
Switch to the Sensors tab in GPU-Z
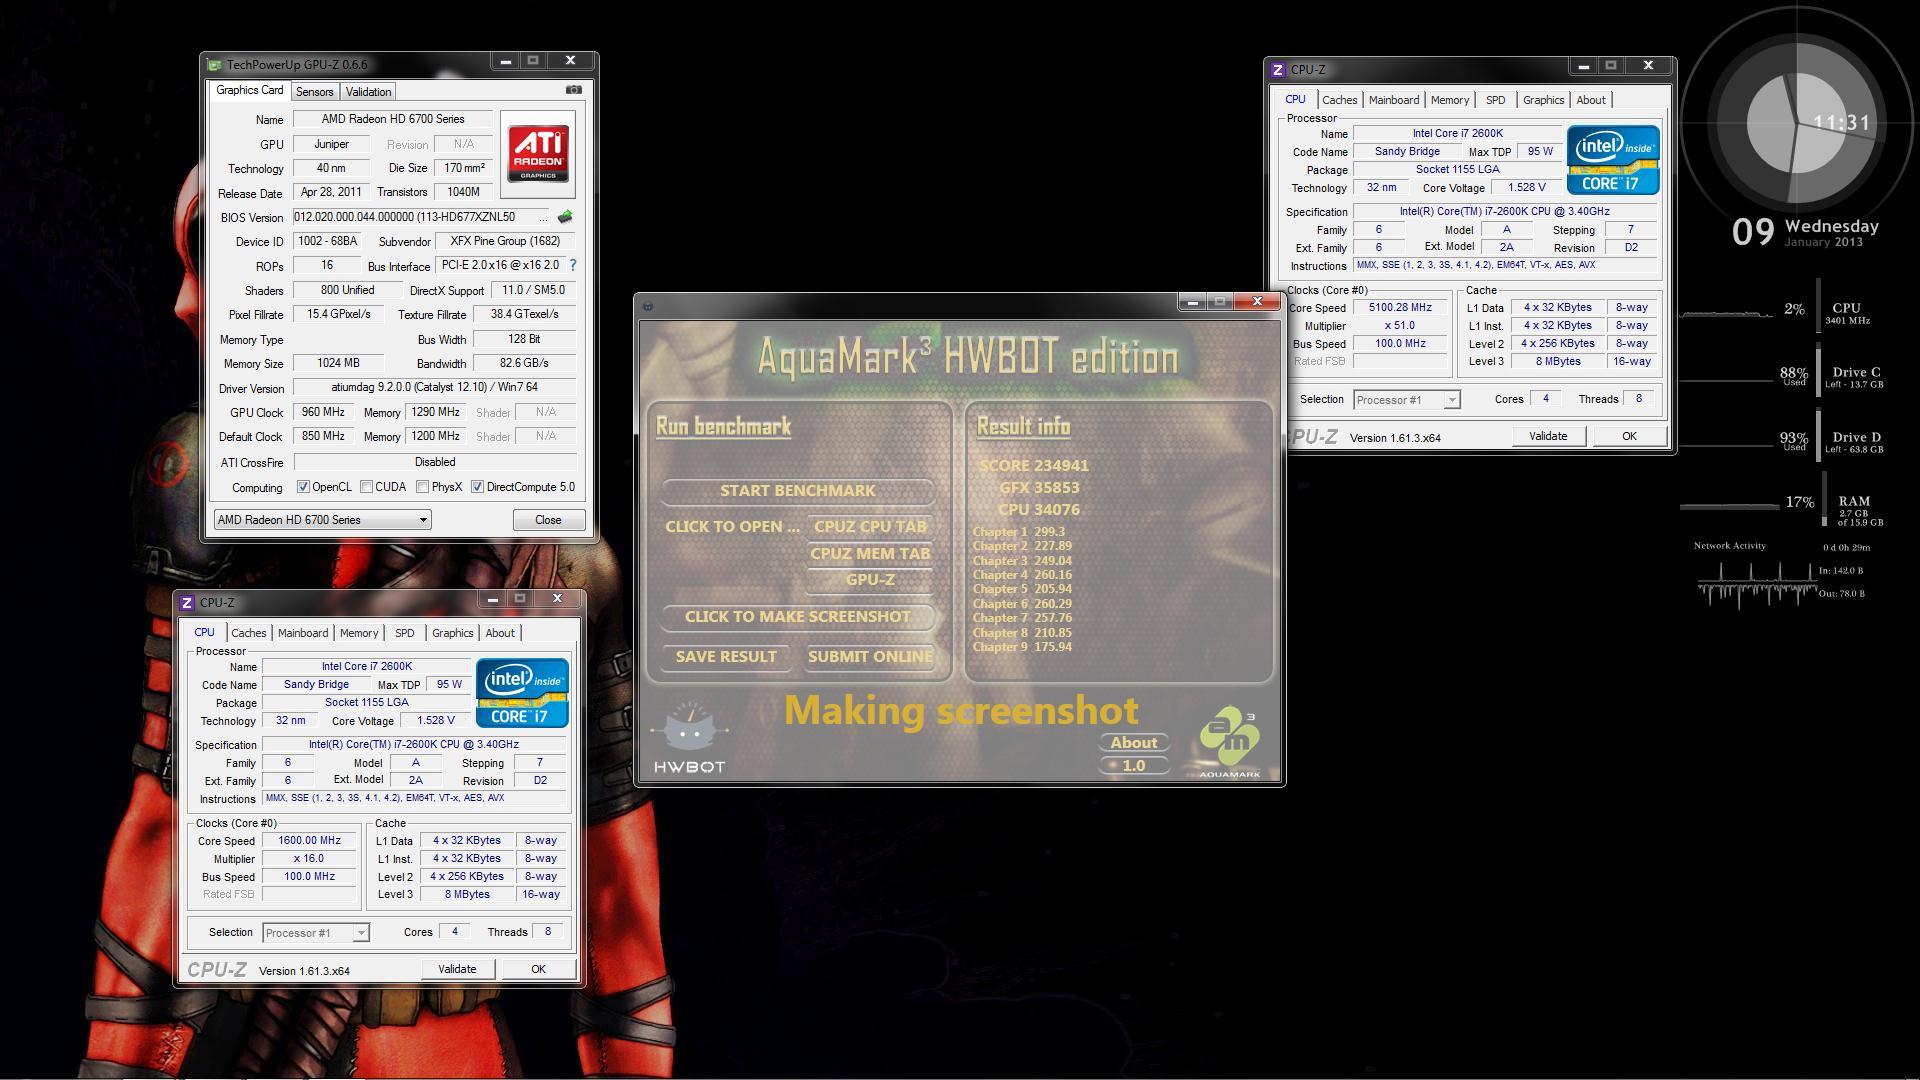coord(314,92)
